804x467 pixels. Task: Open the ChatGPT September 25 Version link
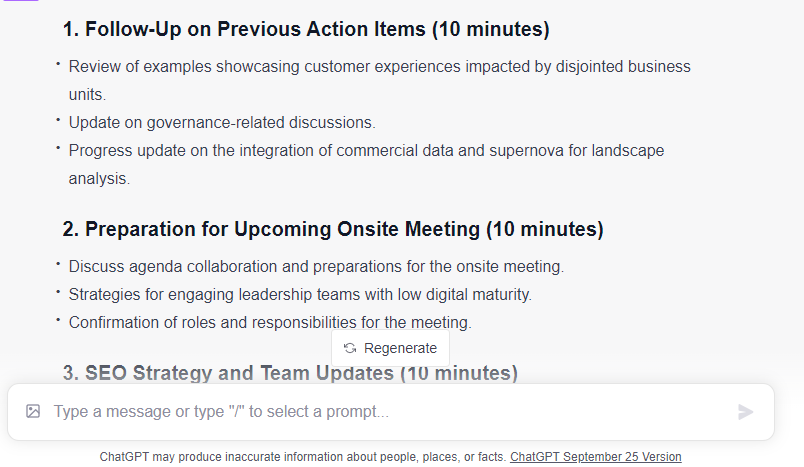(595, 457)
